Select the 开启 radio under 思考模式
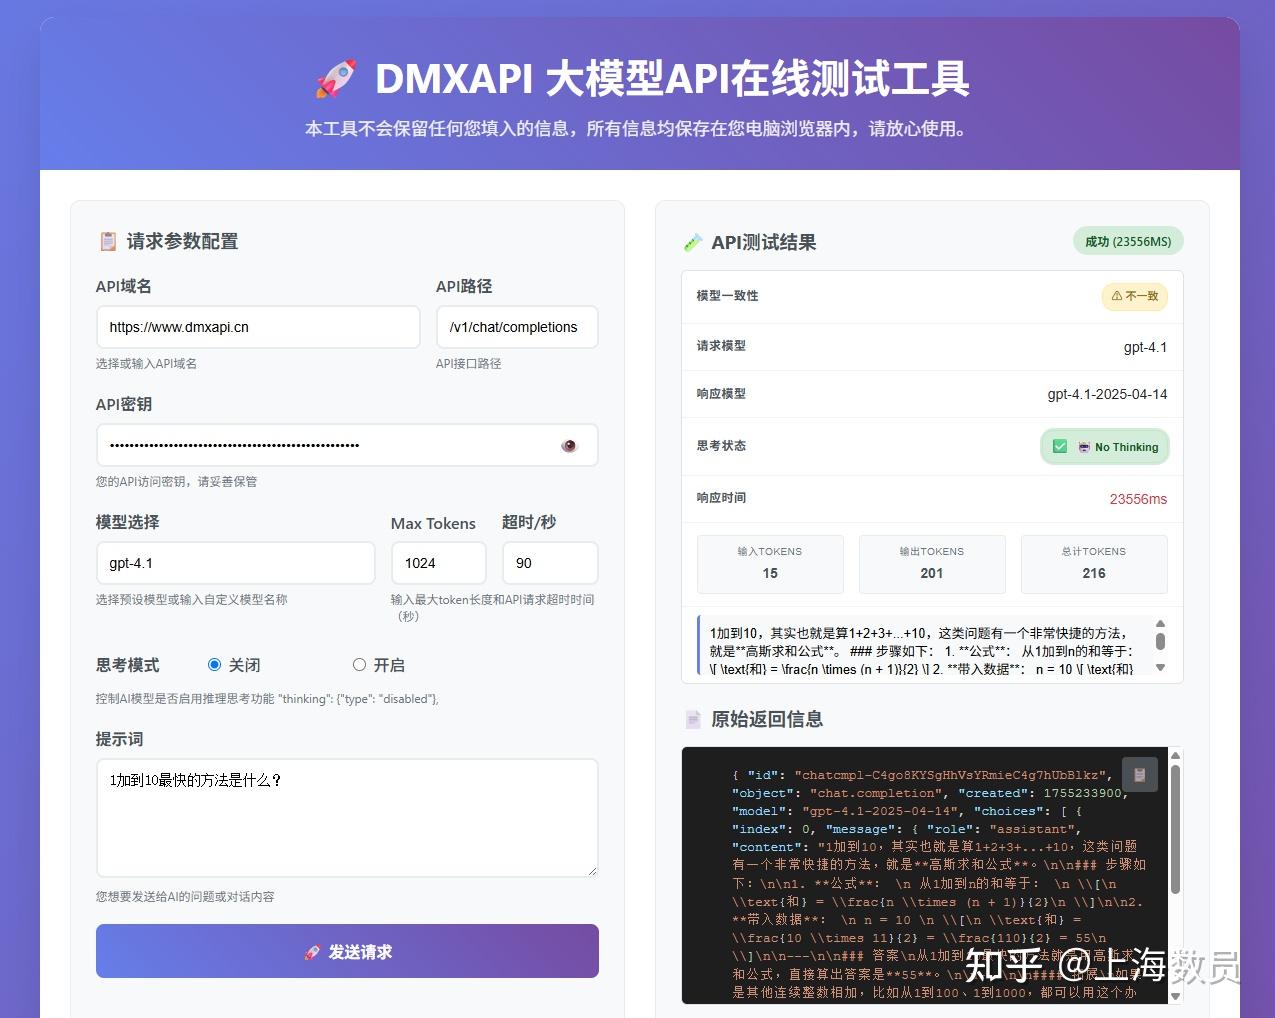The width and height of the screenshot is (1275, 1018). (358, 664)
